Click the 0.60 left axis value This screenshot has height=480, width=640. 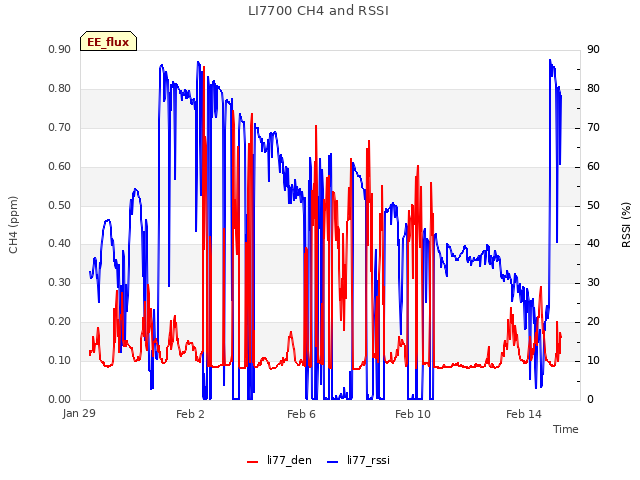pyautogui.click(x=60, y=167)
